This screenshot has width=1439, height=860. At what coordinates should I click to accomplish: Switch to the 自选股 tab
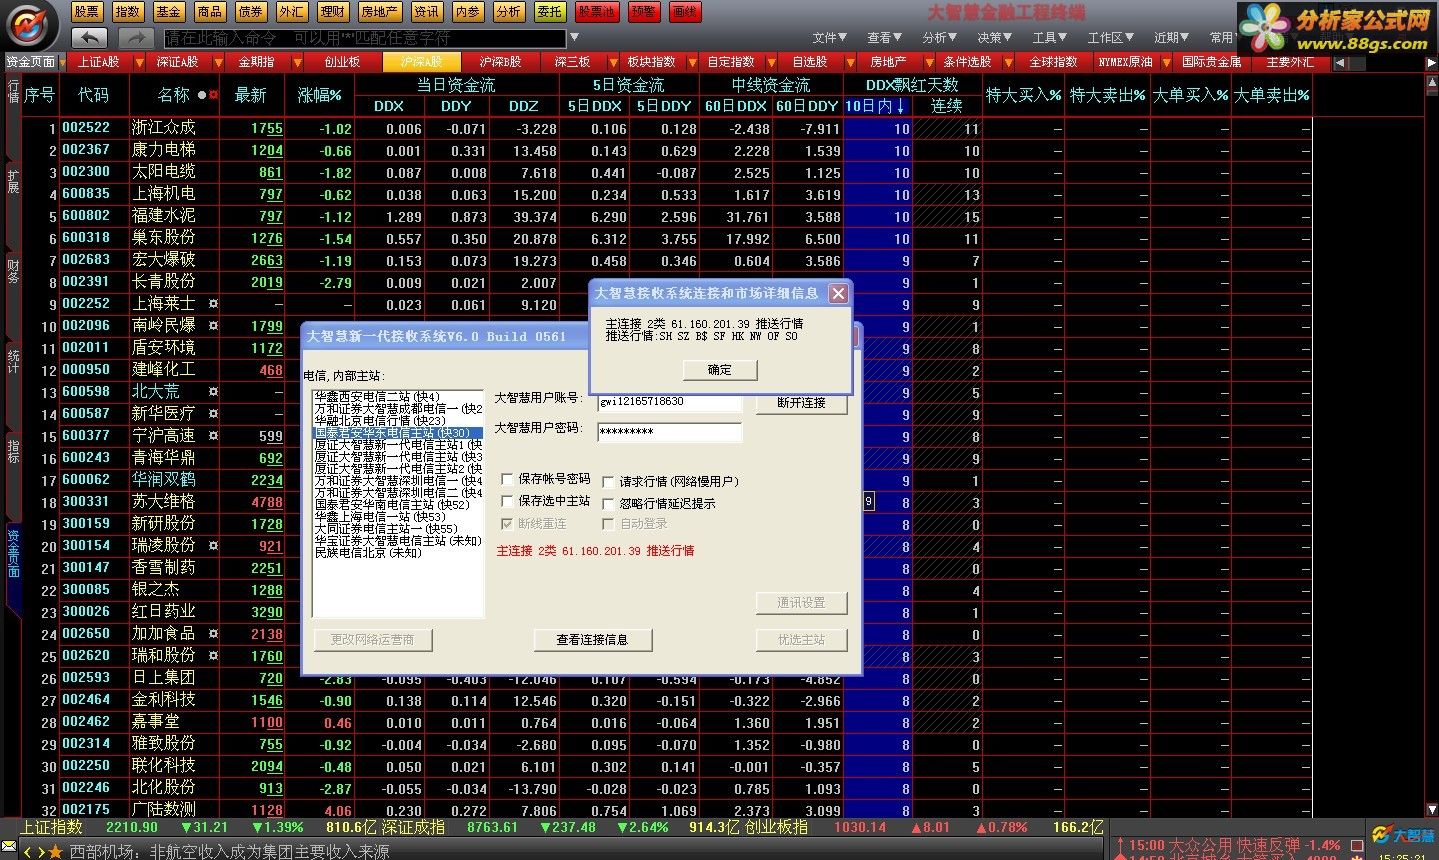(x=810, y=62)
